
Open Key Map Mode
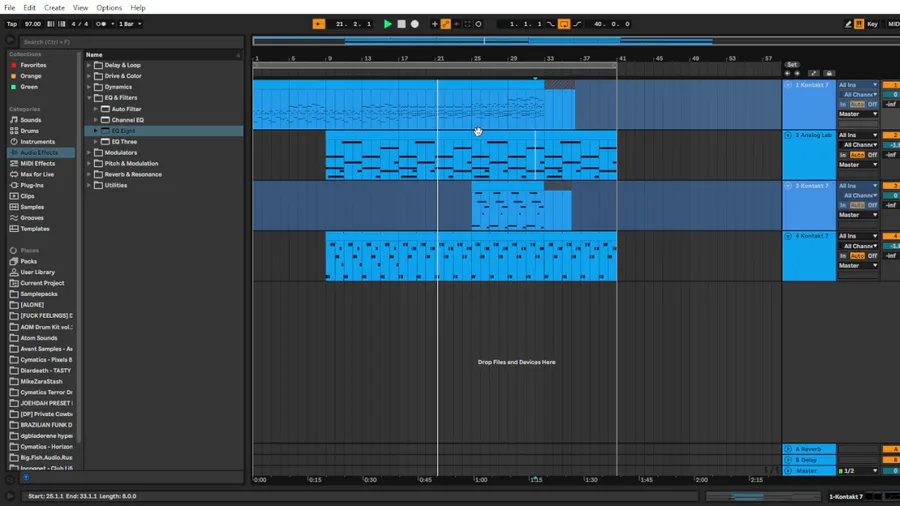pos(872,24)
